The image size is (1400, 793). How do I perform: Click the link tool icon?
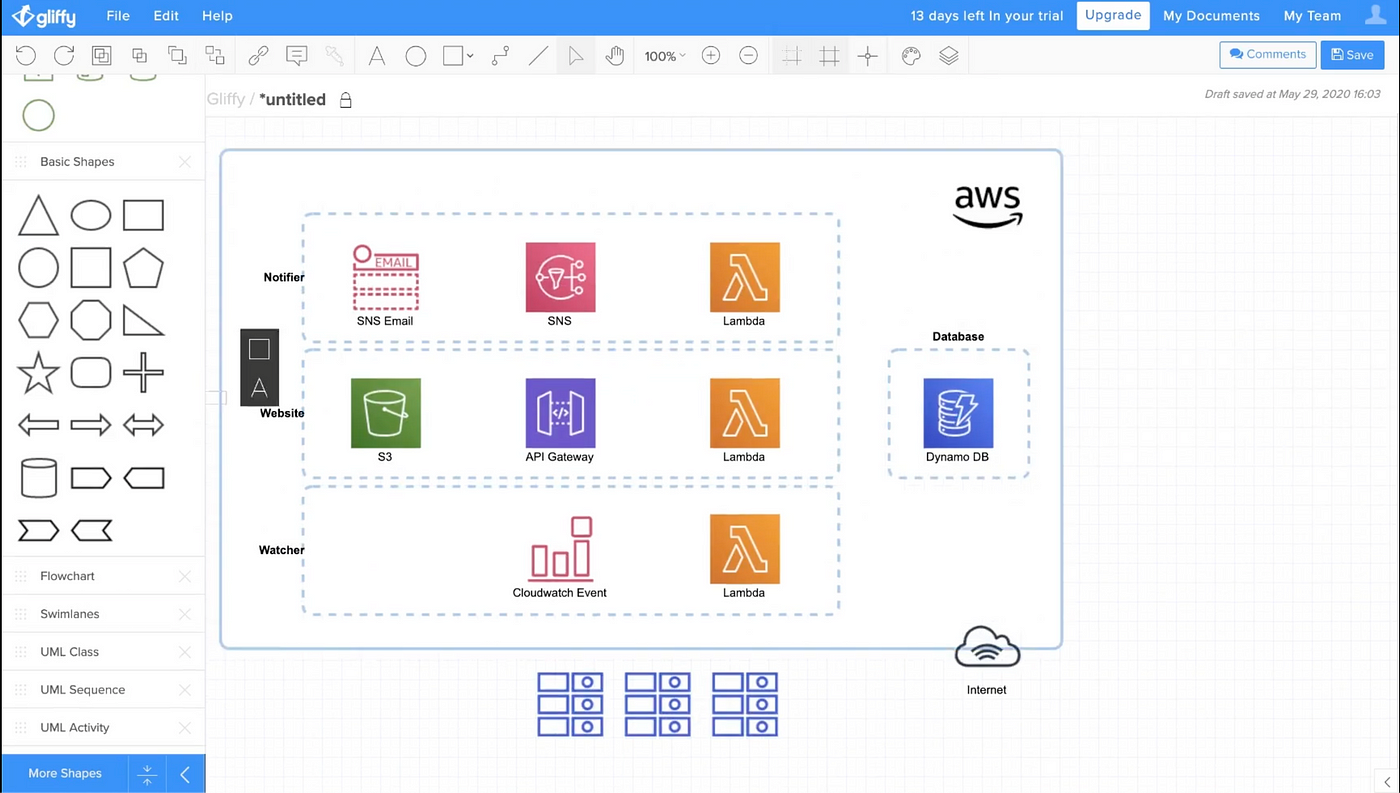258,56
